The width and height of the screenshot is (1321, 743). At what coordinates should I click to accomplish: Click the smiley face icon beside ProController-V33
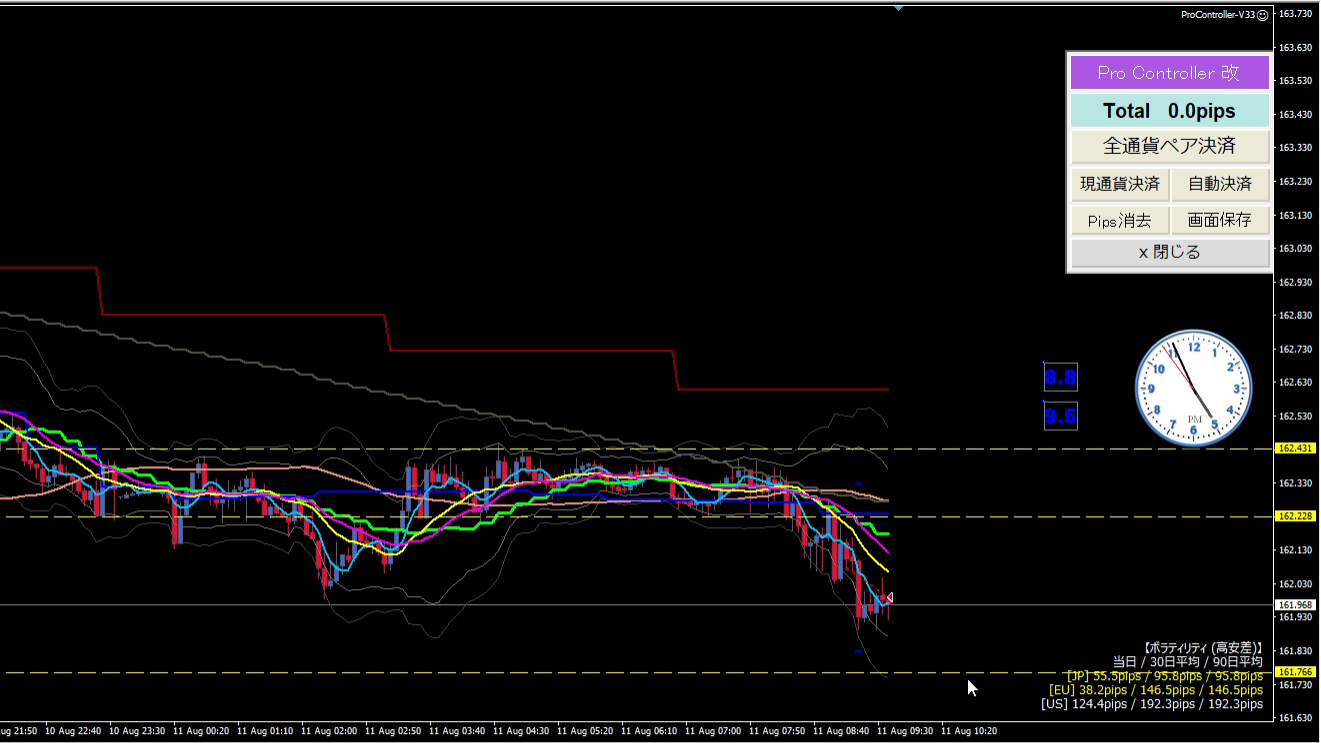[x=1262, y=15]
